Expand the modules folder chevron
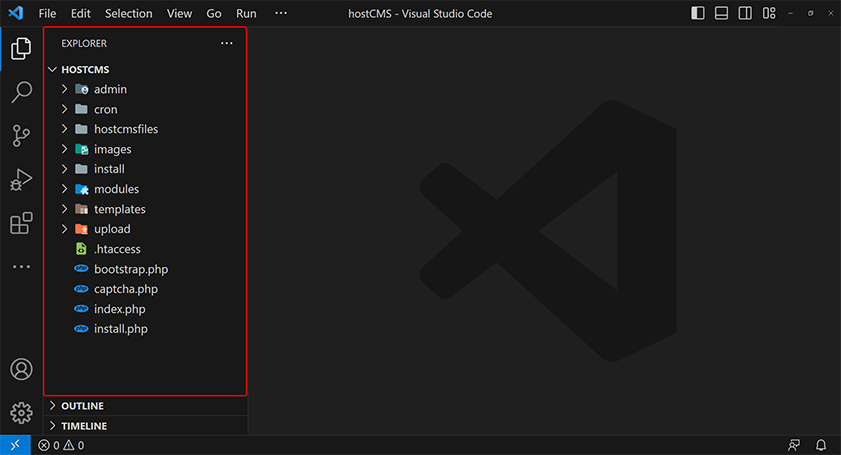Viewport: 841px width, 455px height. (64, 189)
